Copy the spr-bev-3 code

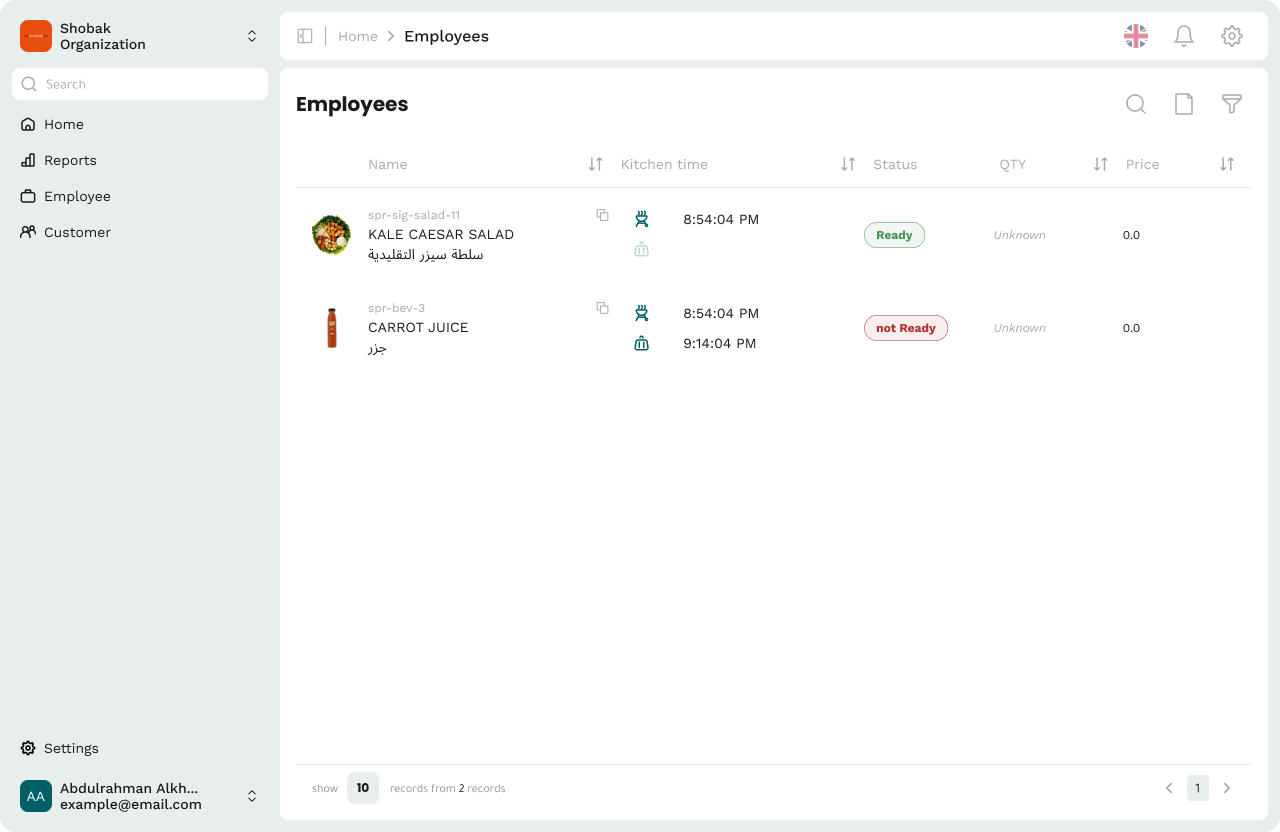(602, 308)
